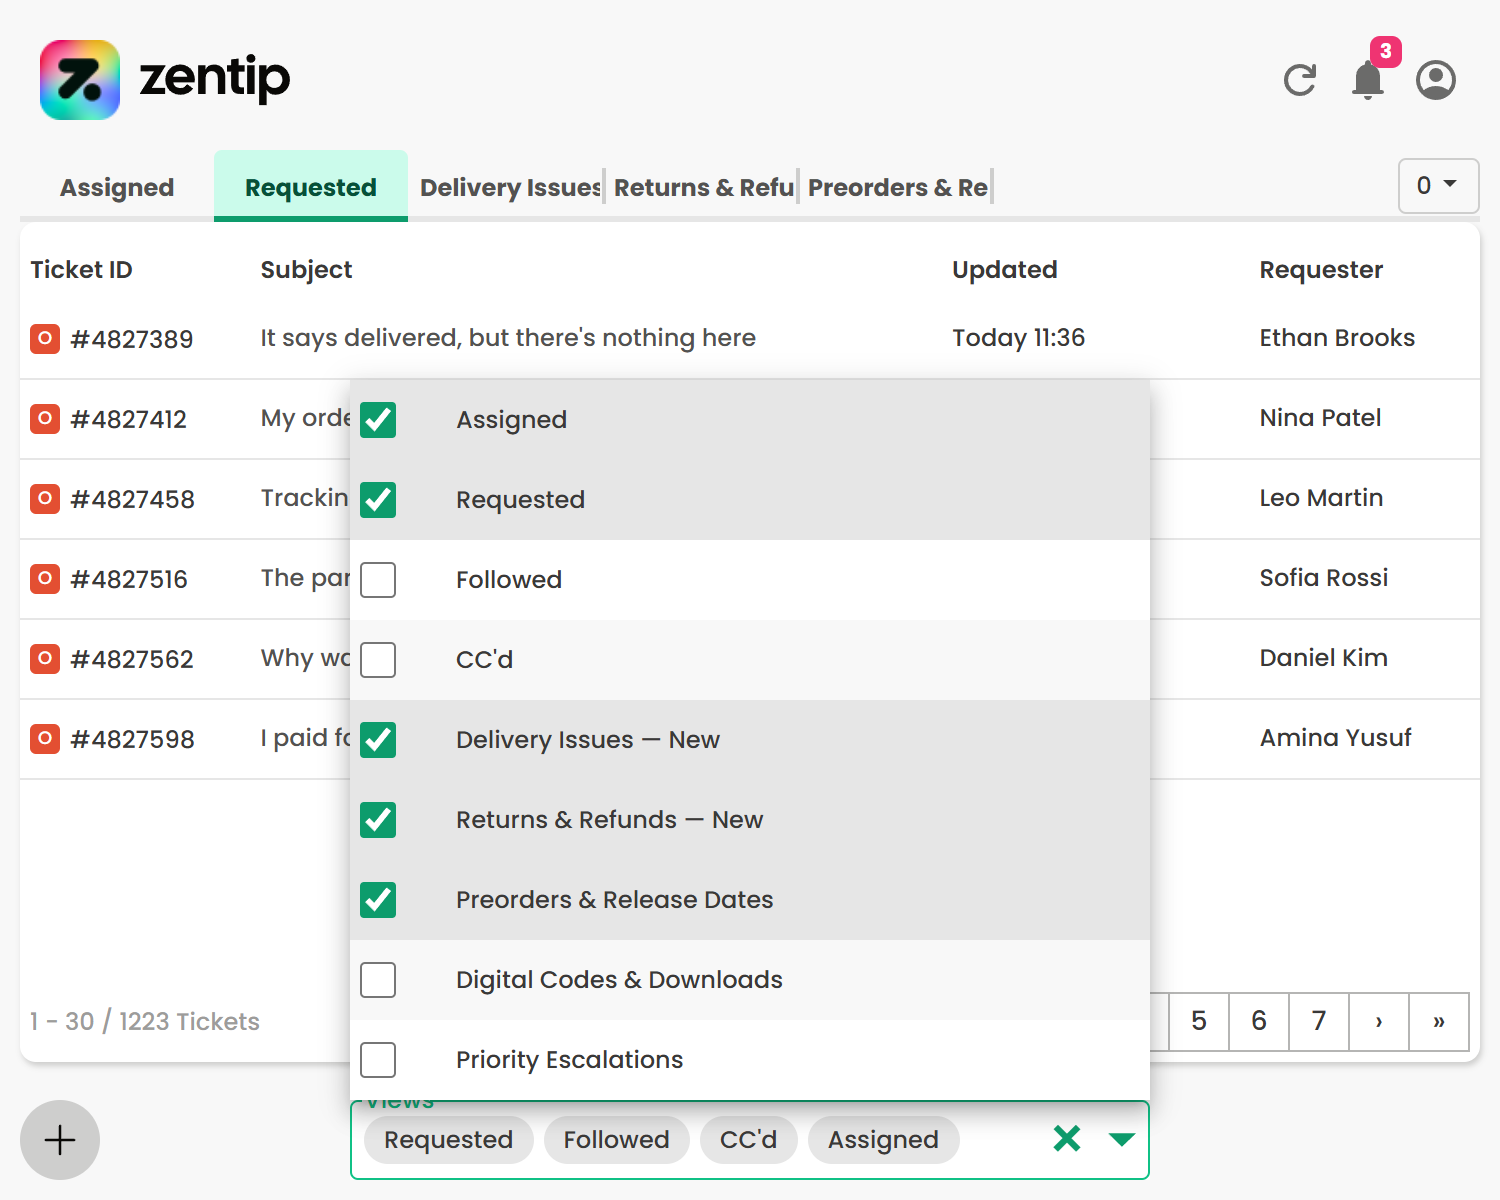Click the CC'd chip in Views field
Image resolution: width=1500 pixels, height=1200 pixels.
[749, 1140]
